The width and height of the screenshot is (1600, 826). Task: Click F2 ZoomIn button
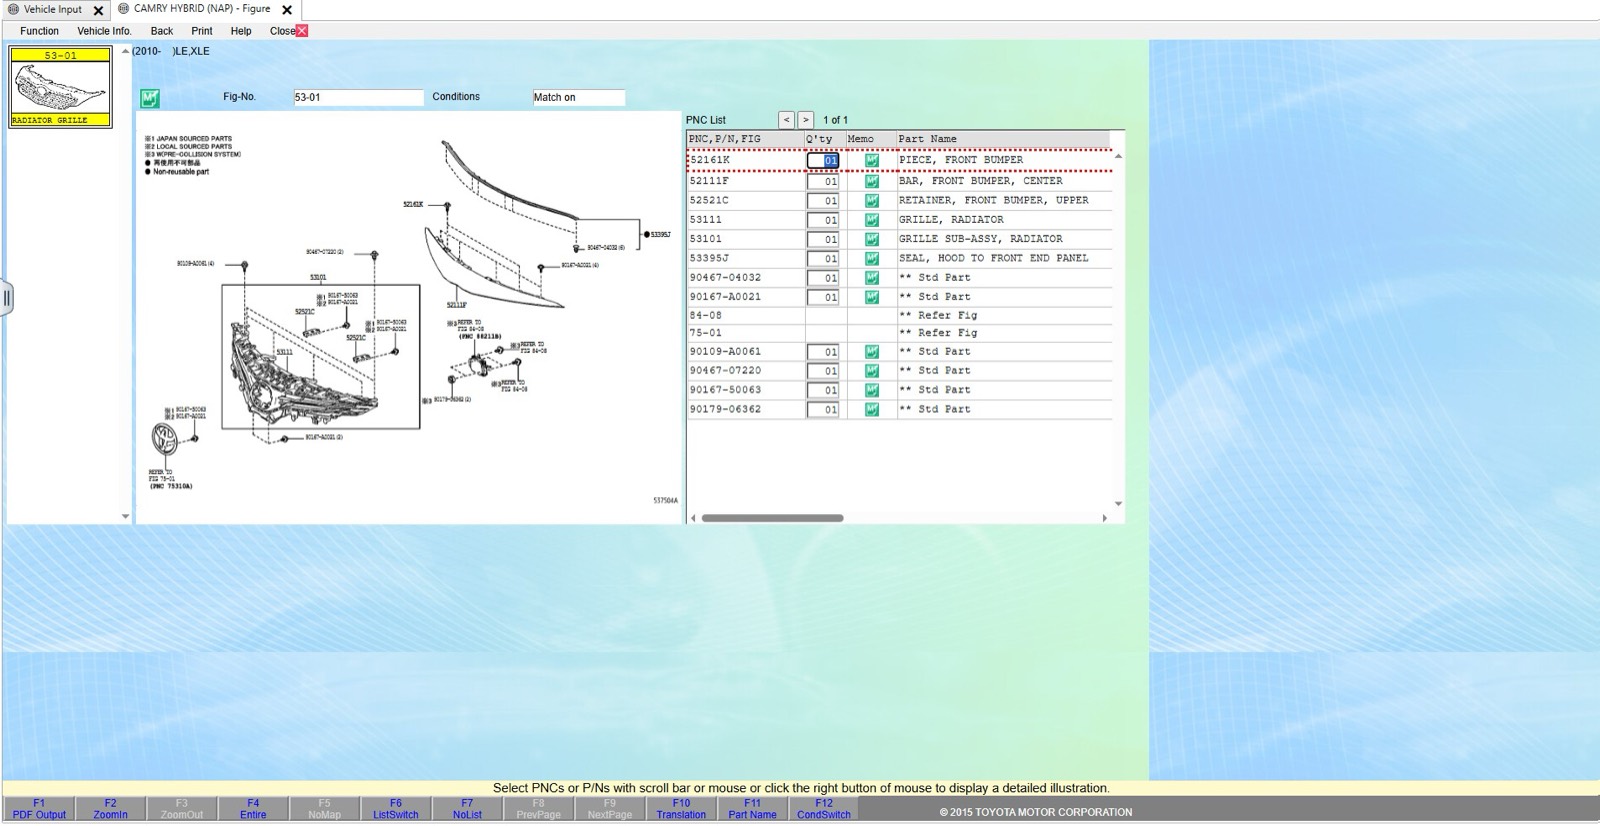coord(110,809)
